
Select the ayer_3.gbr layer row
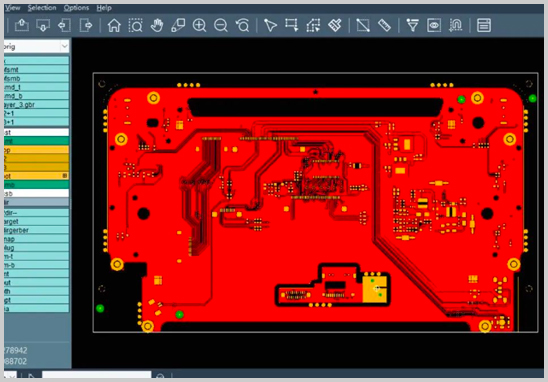(36, 104)
